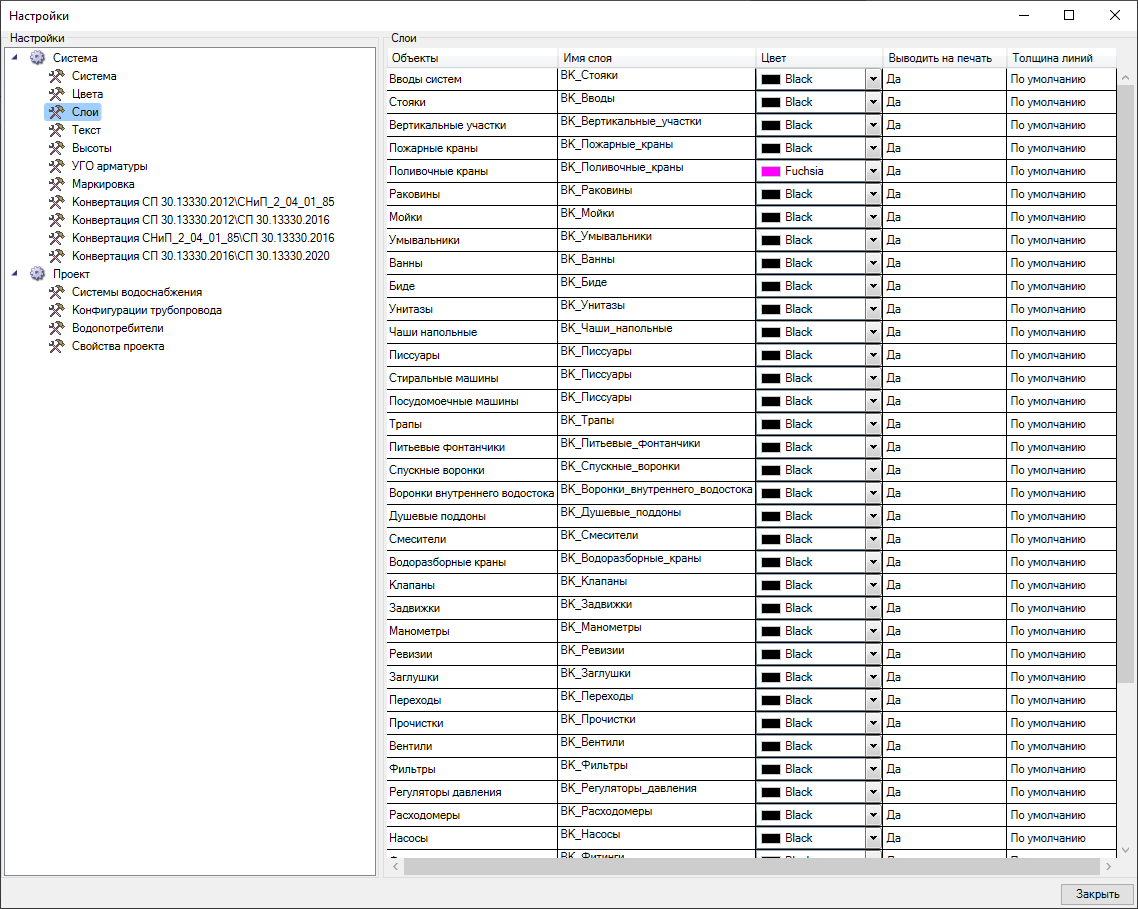Collapse the Система tree root
This screenshot has width=1138, height=909.
[15, 57]
